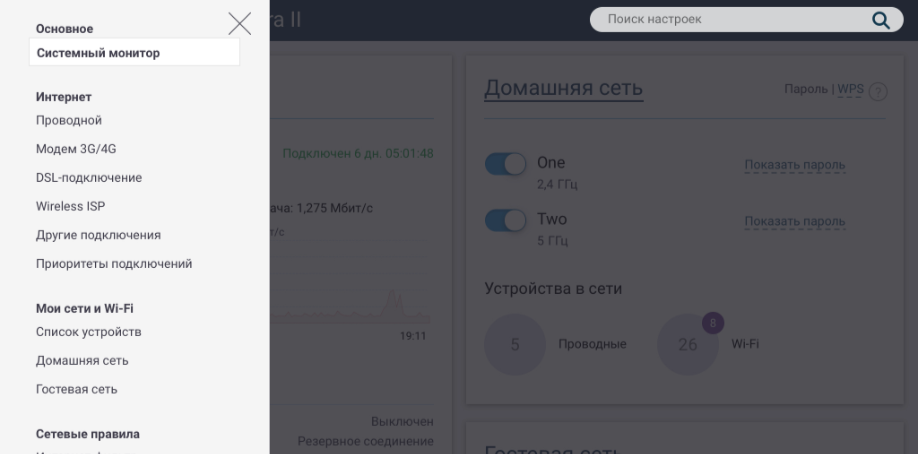
Task: Toggle the Two 5 ГГц network switch
Action: point(505,221)
